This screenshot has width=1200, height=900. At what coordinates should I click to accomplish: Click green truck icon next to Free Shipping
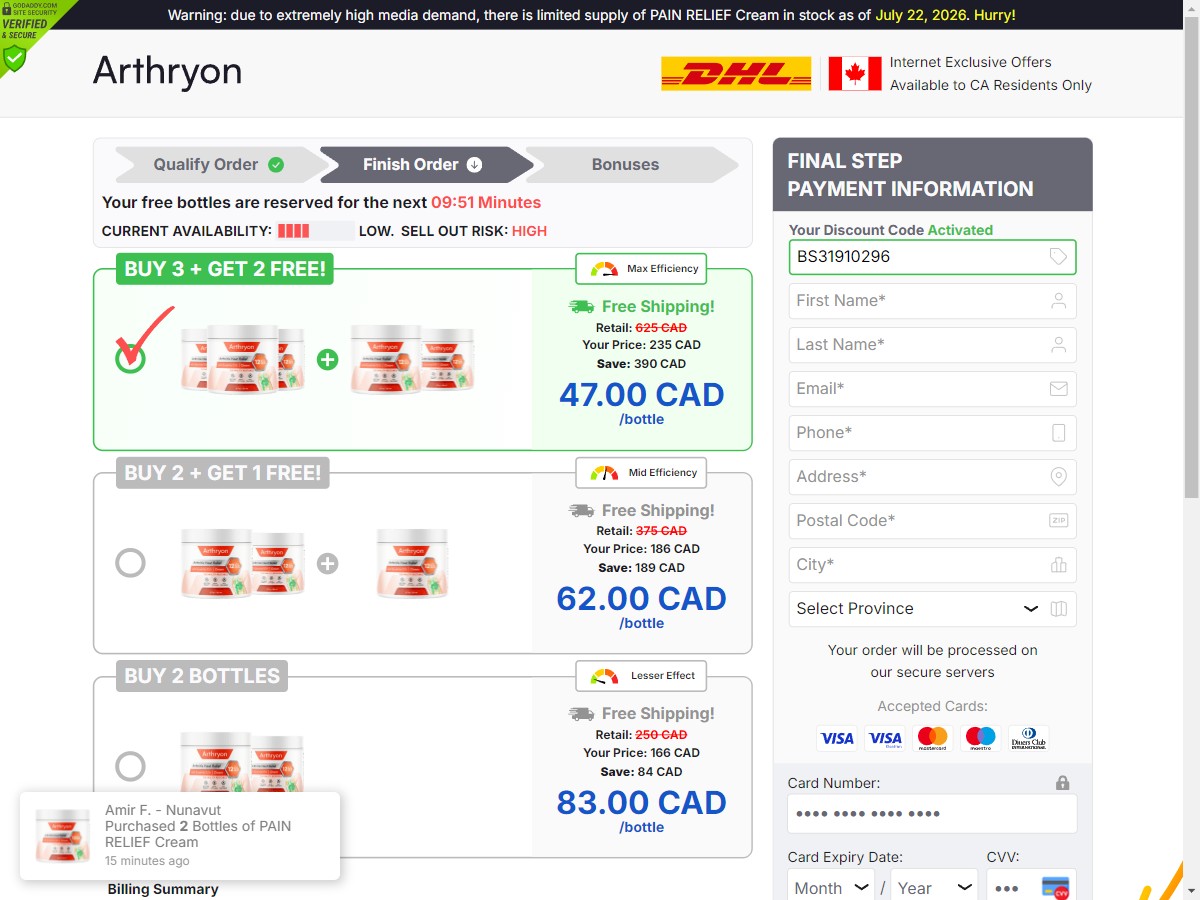pos(581,307)
